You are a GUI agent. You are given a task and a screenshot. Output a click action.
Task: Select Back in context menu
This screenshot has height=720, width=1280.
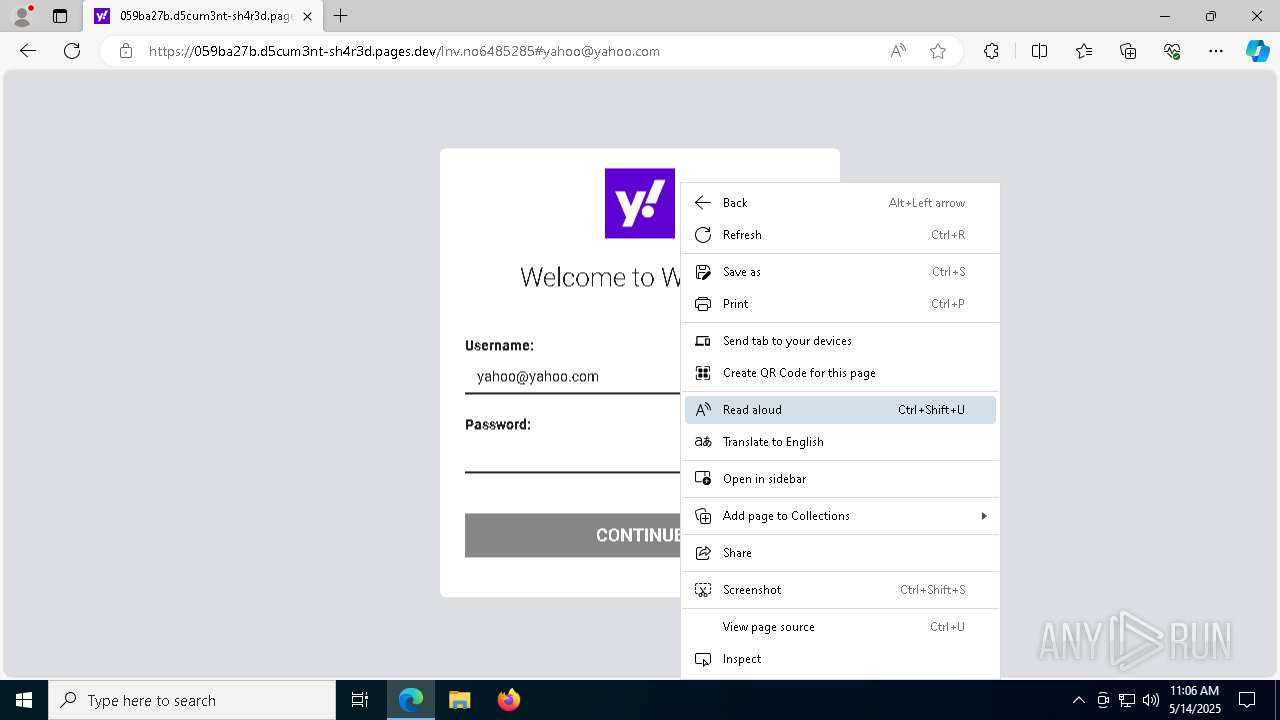(840, 203)
